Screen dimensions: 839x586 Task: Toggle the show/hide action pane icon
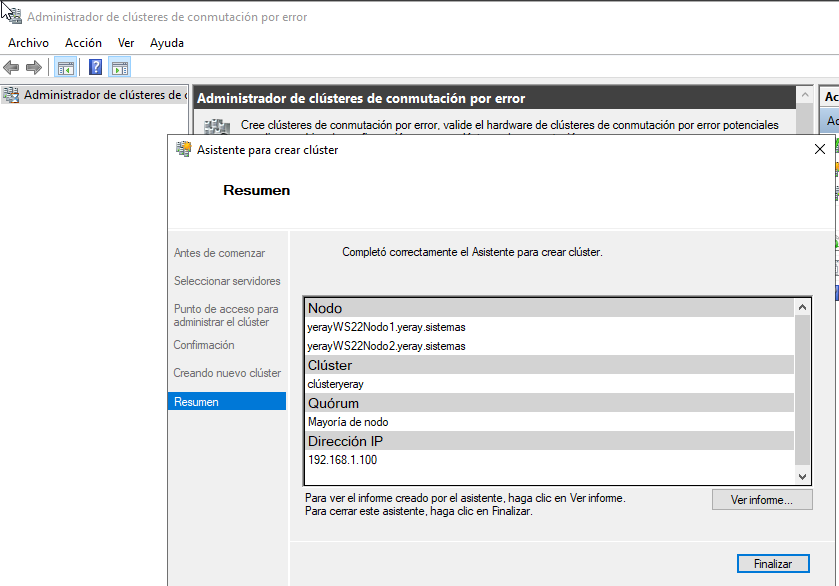(120, 67)
